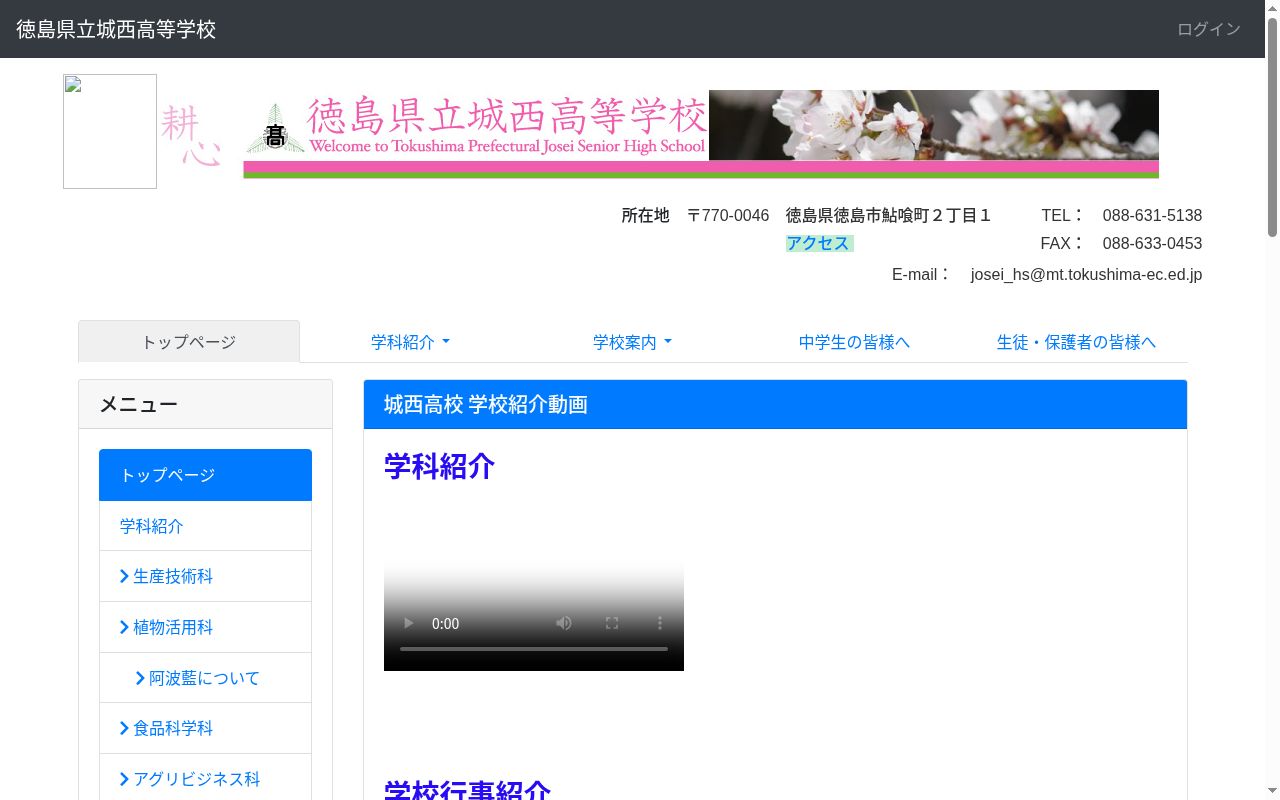Click the 学科紹介 heading above the video
The height and width of the screenshot is (800, 1280).
(439, 466)
